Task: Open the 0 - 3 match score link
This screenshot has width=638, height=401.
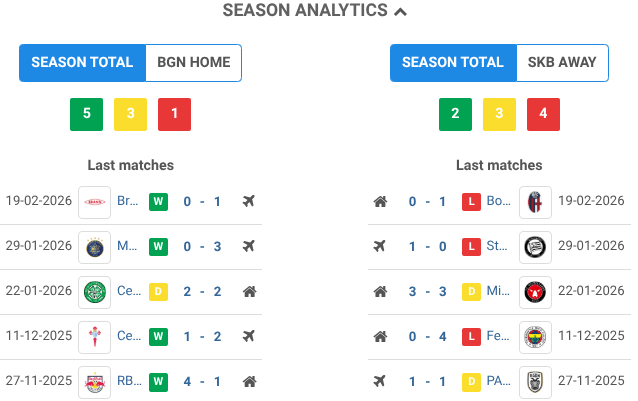Action: (x=202, y=247)
